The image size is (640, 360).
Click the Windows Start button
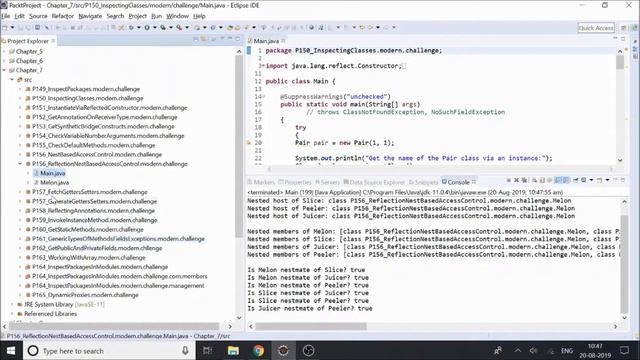click(x=11, y=351)
